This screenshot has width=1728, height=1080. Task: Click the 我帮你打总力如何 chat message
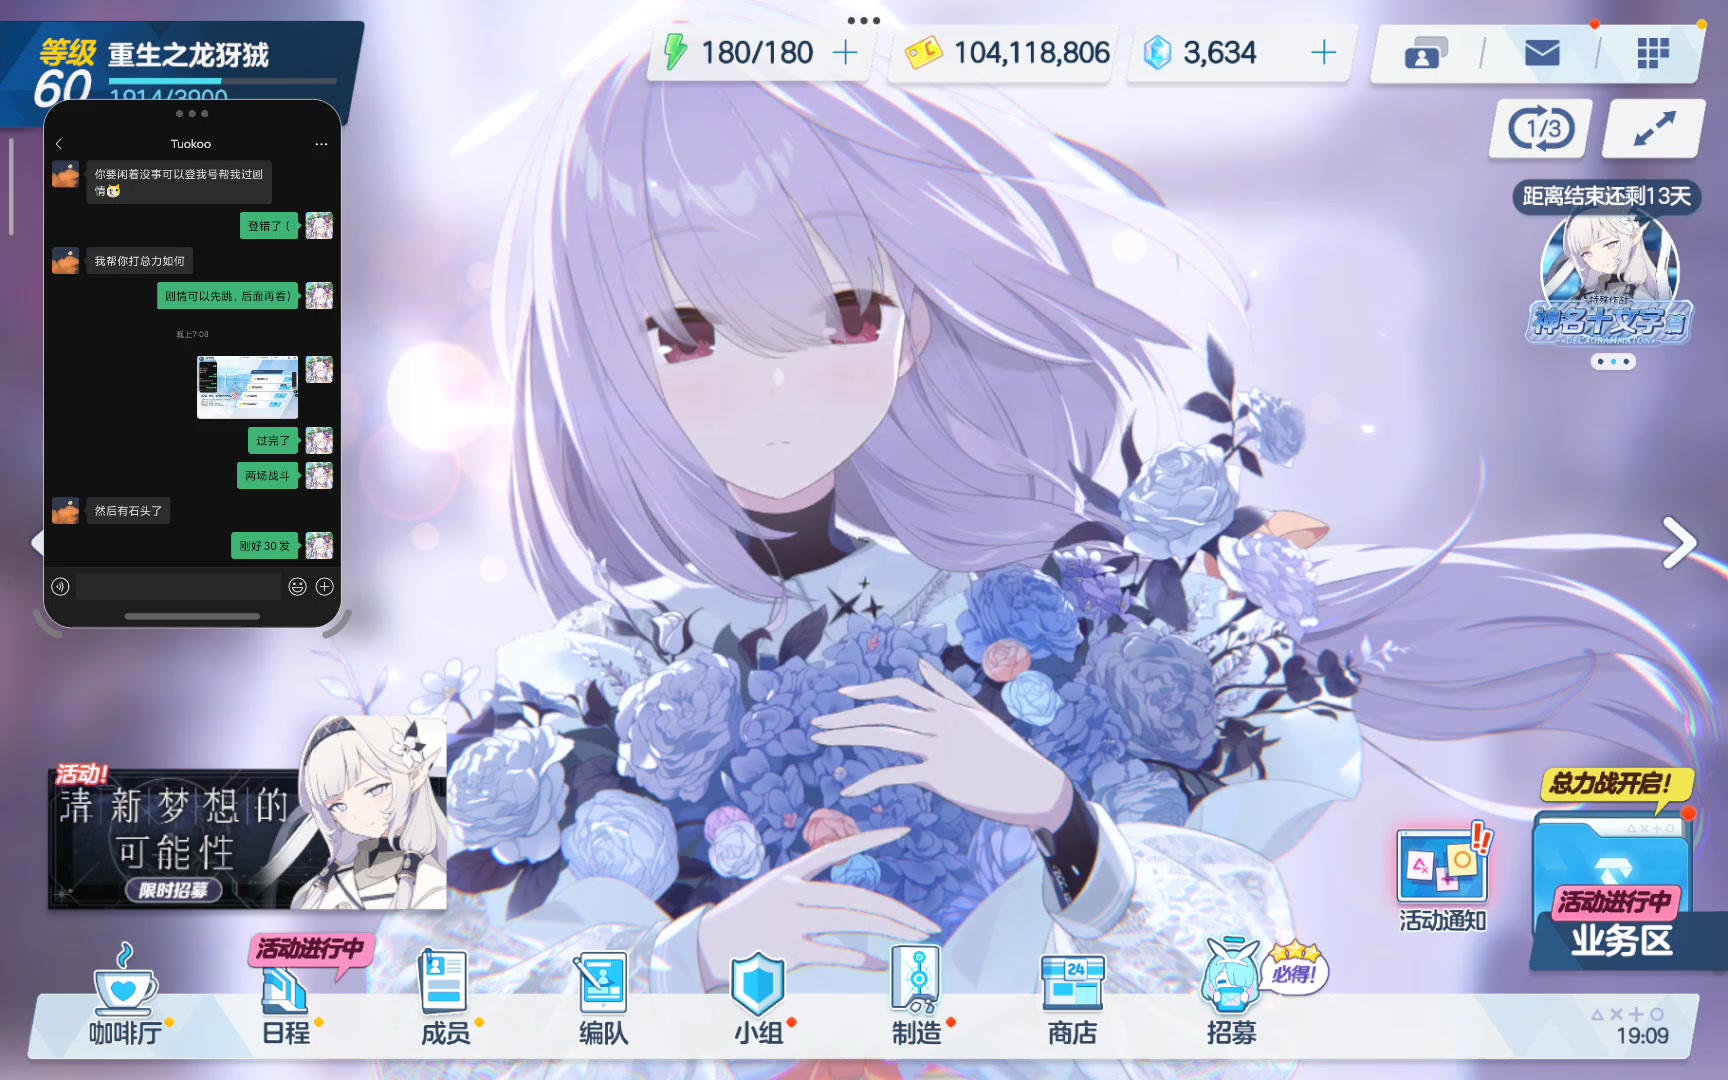139,261
